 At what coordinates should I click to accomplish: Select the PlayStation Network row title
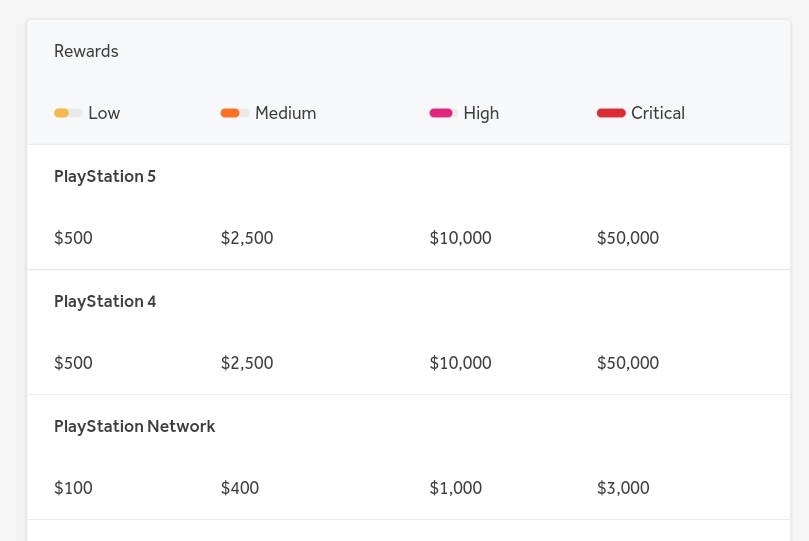[135, 427]
